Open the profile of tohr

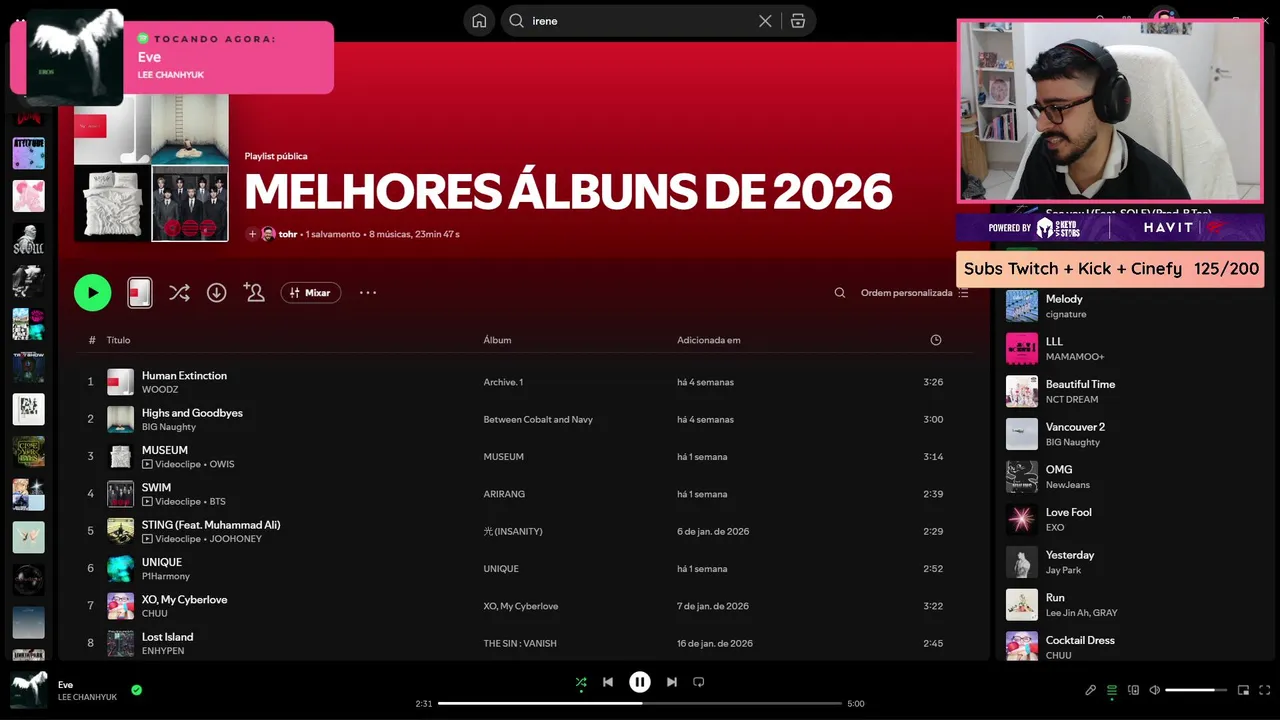click(x=288, y=234)
